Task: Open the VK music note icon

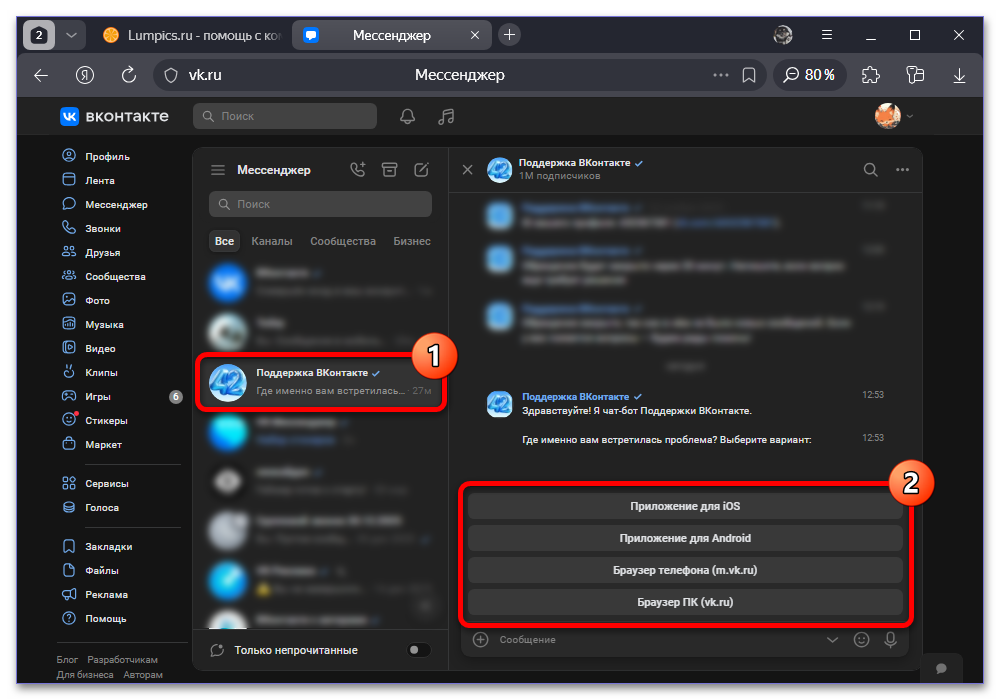Action: 446,116
